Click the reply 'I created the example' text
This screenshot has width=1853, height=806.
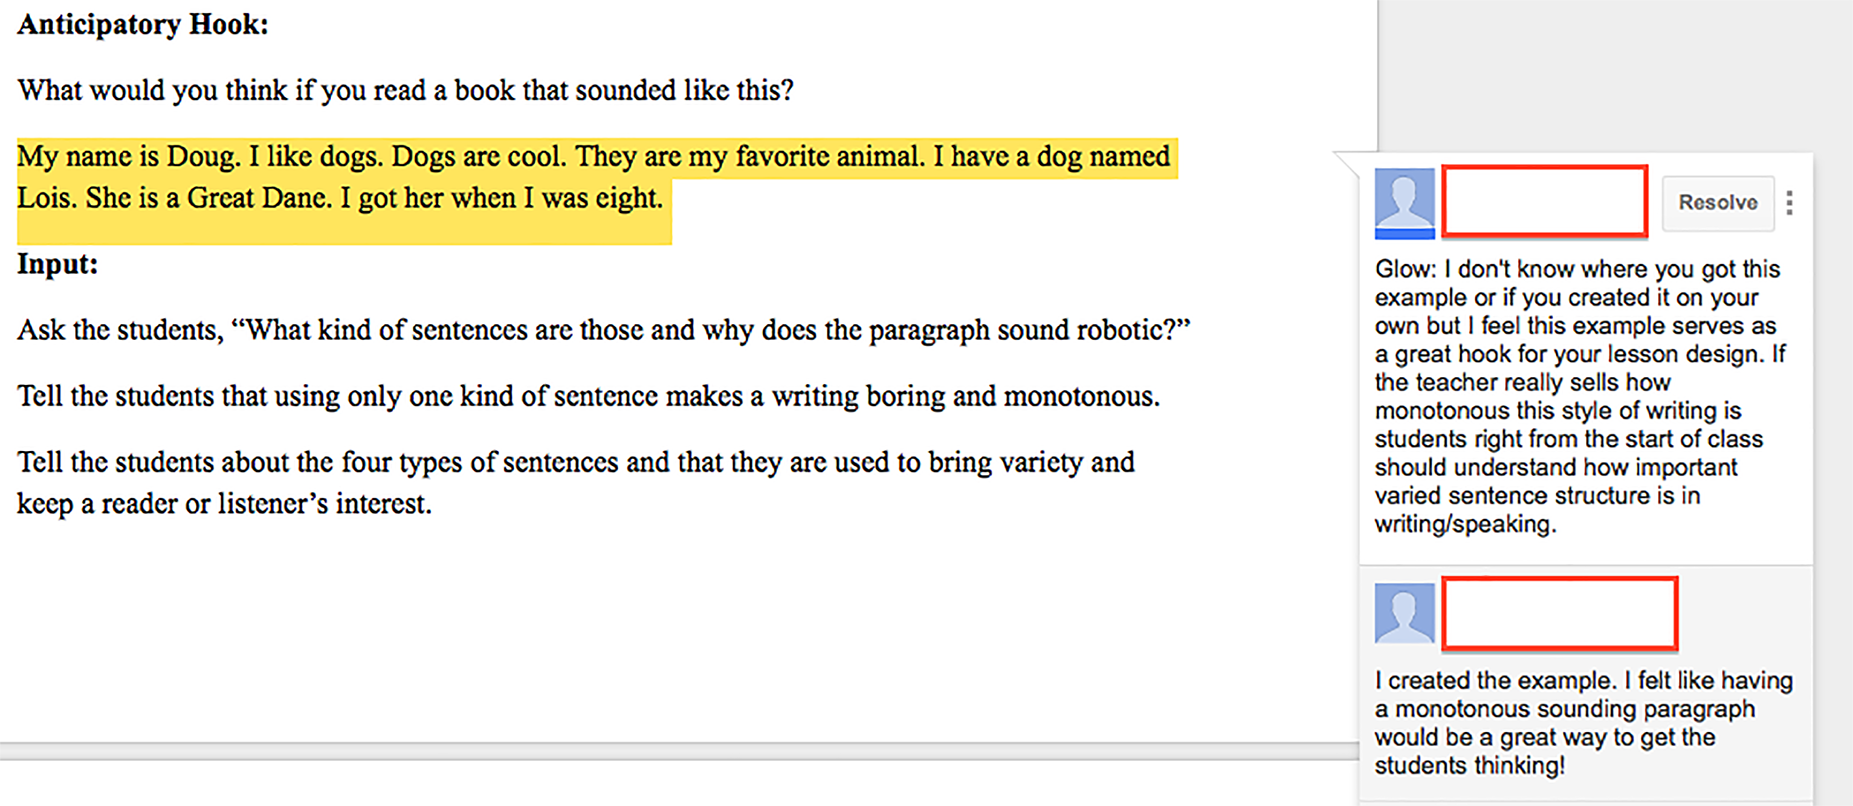tap(1582, 723)
